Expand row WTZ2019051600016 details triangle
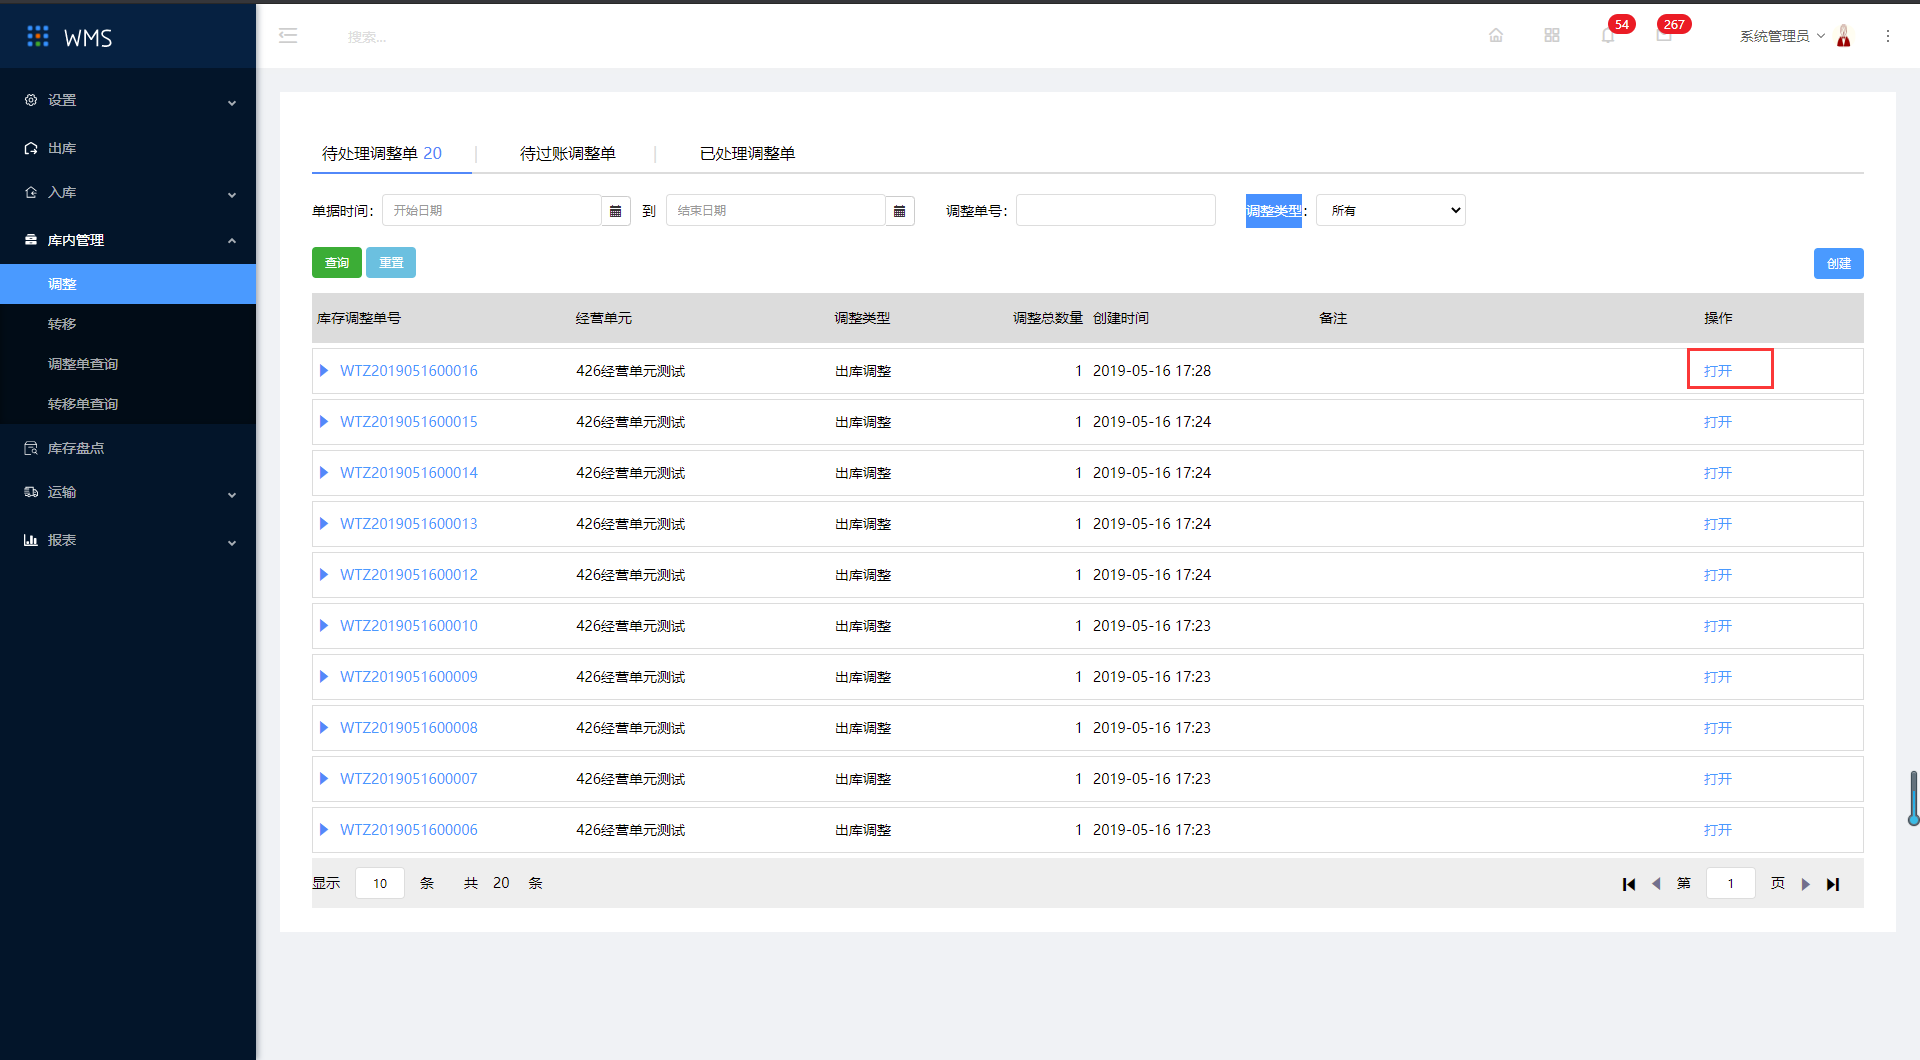Screen dimensions: 1920x1060 324,371
